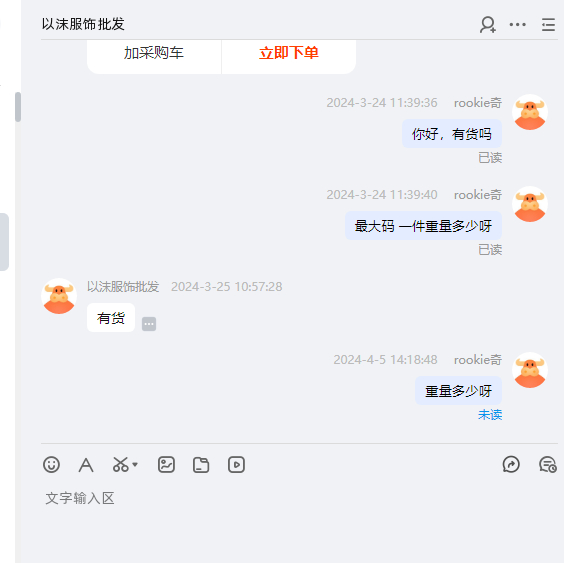This screenshot has width=564, height=563.
Task: Click the message options bubble beside 有货
Action: tap(149, 324)
